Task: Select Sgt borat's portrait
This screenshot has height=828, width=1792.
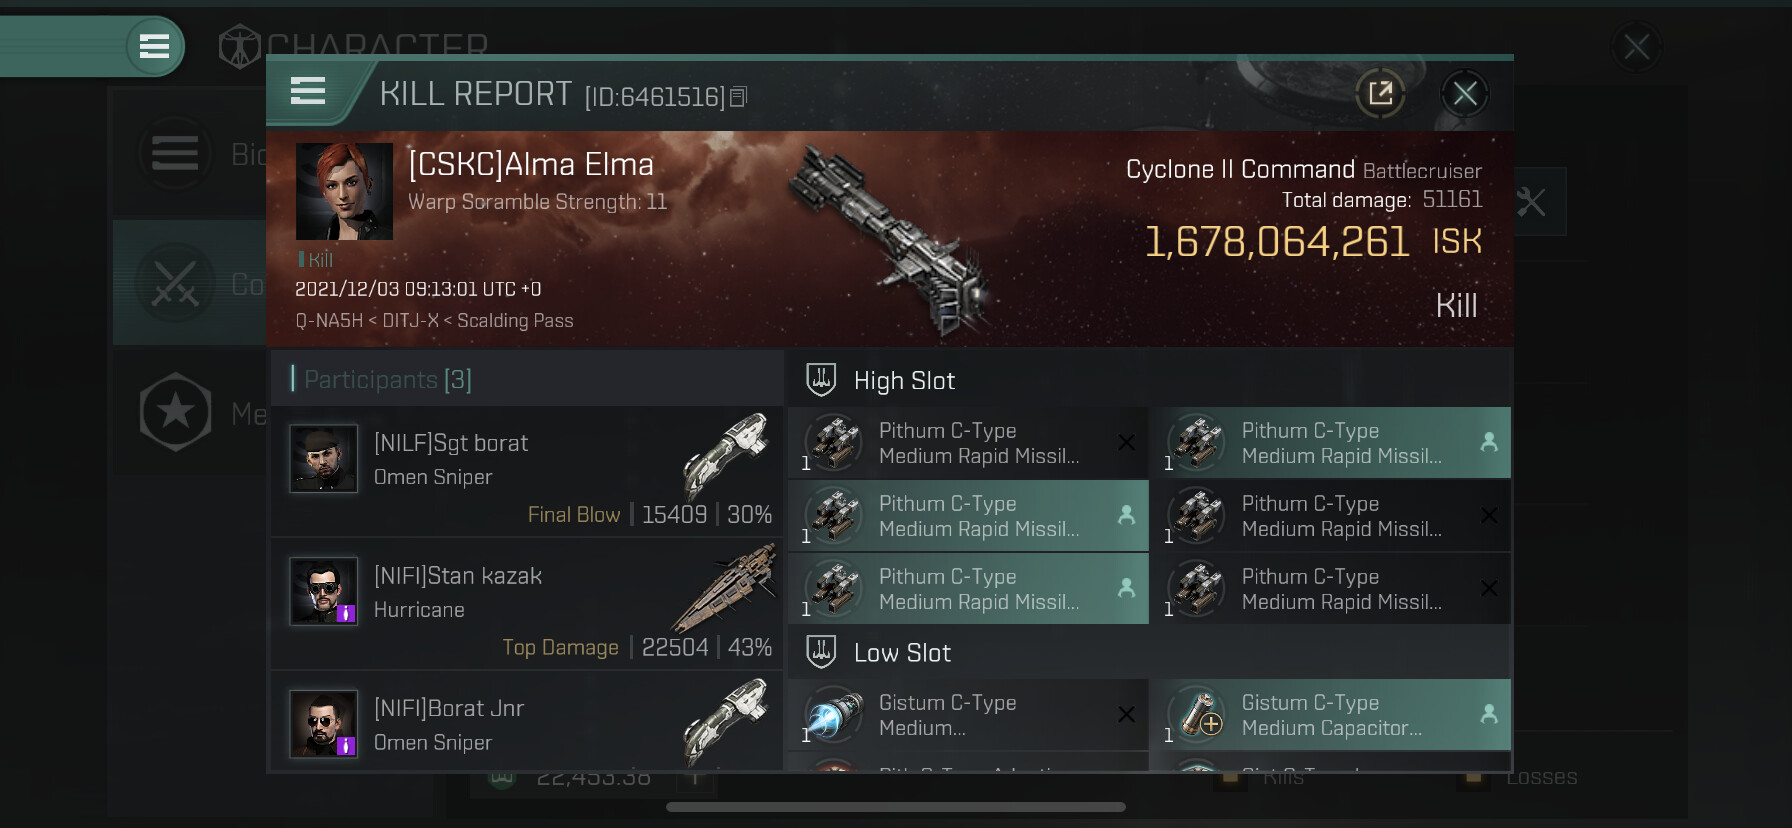Action: click(x=323, y=459)
